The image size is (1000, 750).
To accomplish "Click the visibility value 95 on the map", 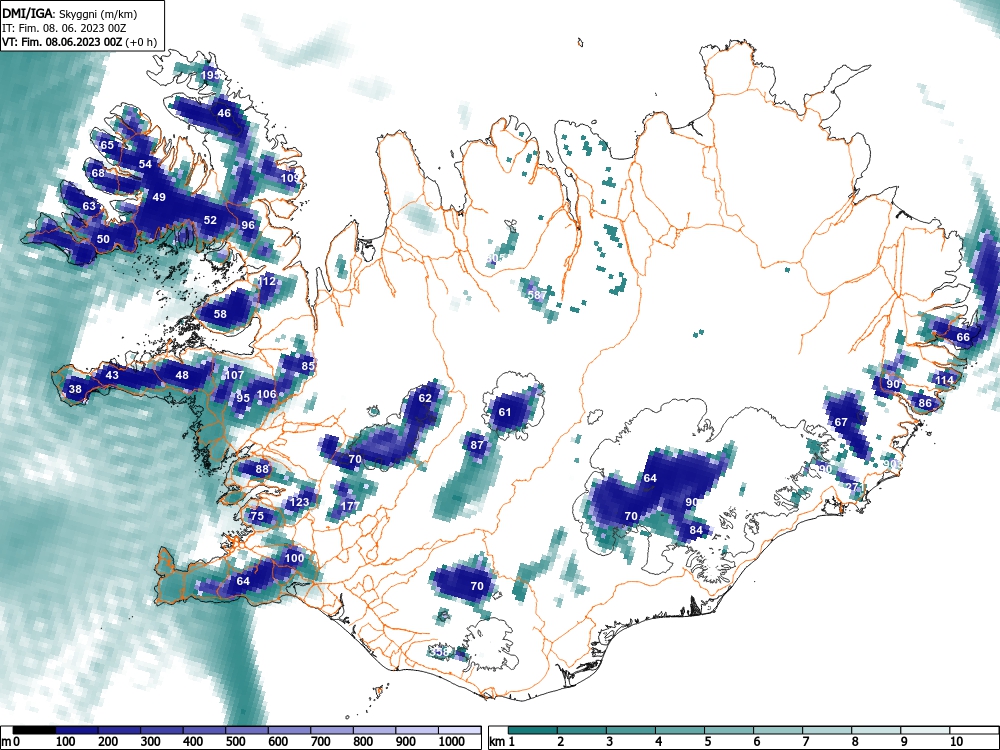I will [243, 398].
